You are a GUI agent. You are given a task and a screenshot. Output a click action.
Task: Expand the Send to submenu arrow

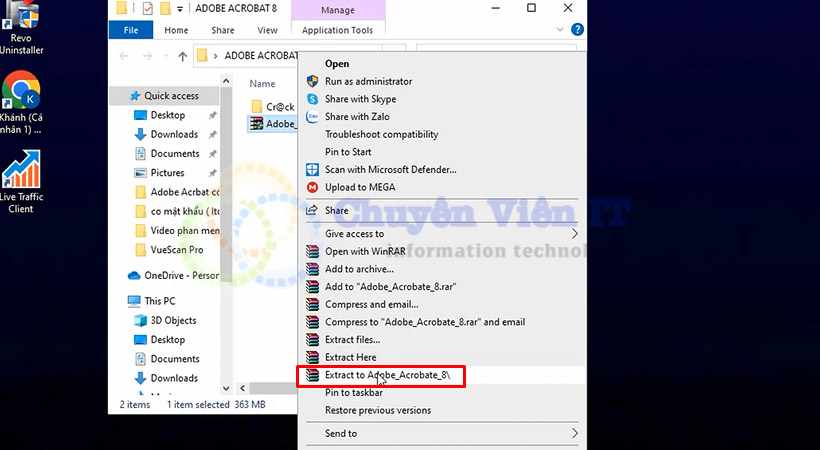(574, 433)
